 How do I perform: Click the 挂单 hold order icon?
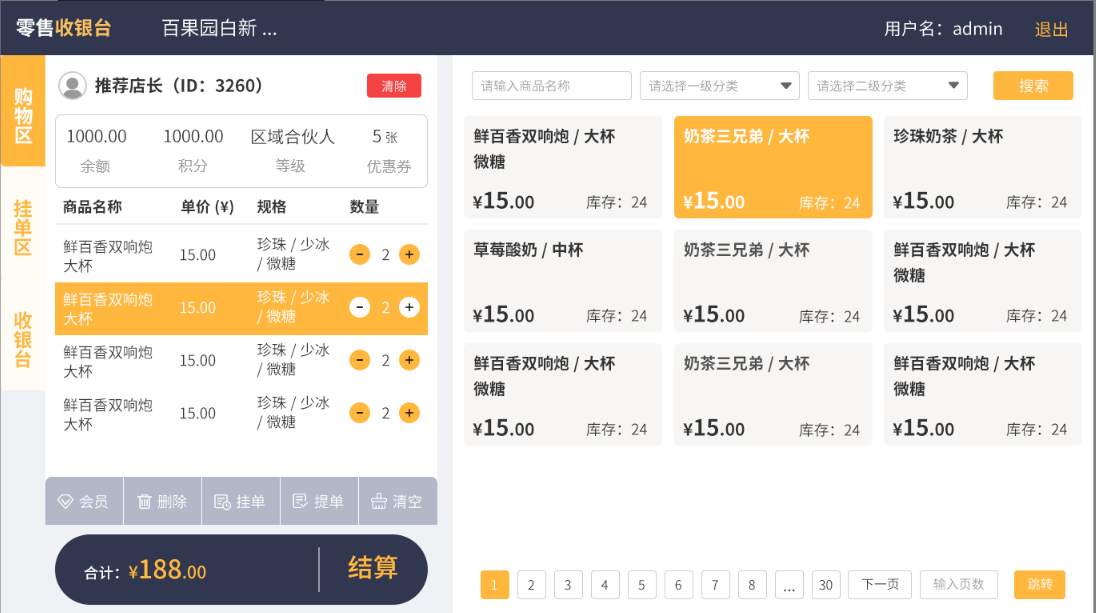coord(223,502)
